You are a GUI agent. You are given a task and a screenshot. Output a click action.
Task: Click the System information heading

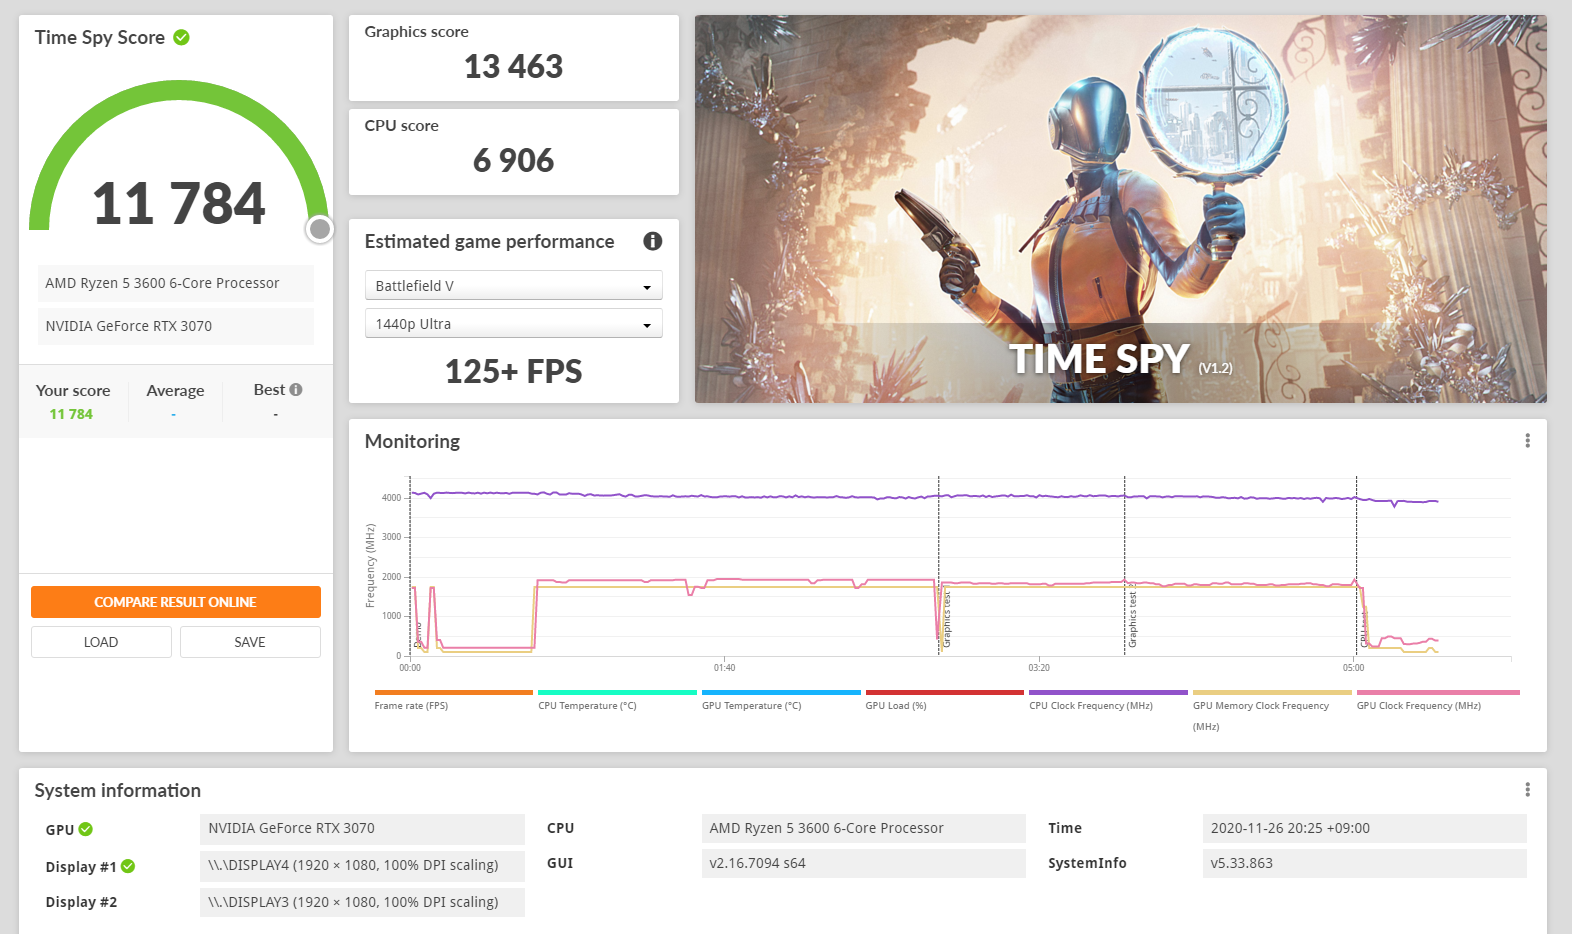pyautogui.click(x=118, y=790)
